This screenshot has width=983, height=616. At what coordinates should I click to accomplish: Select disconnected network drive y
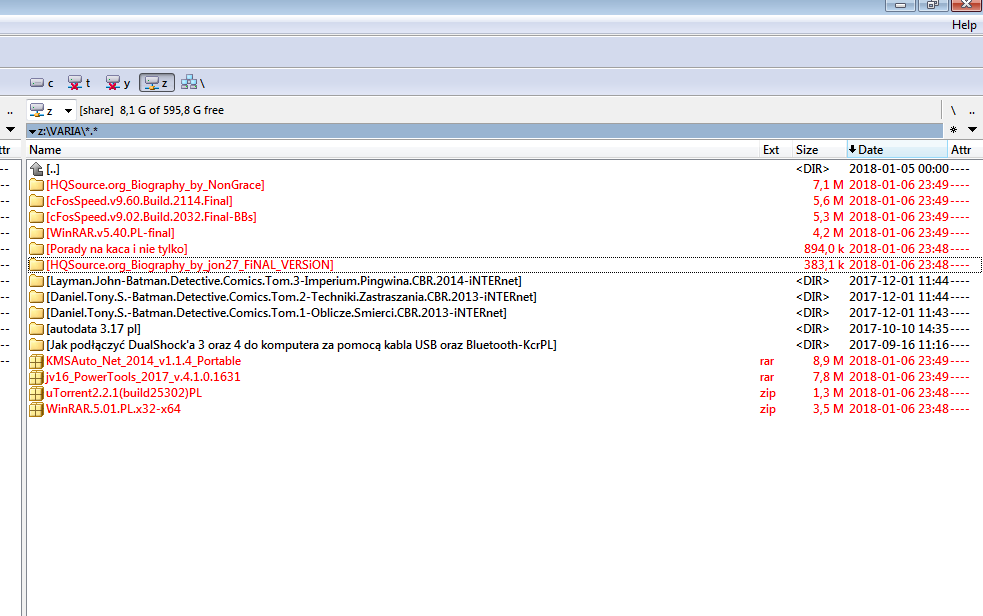coord(117,83)
